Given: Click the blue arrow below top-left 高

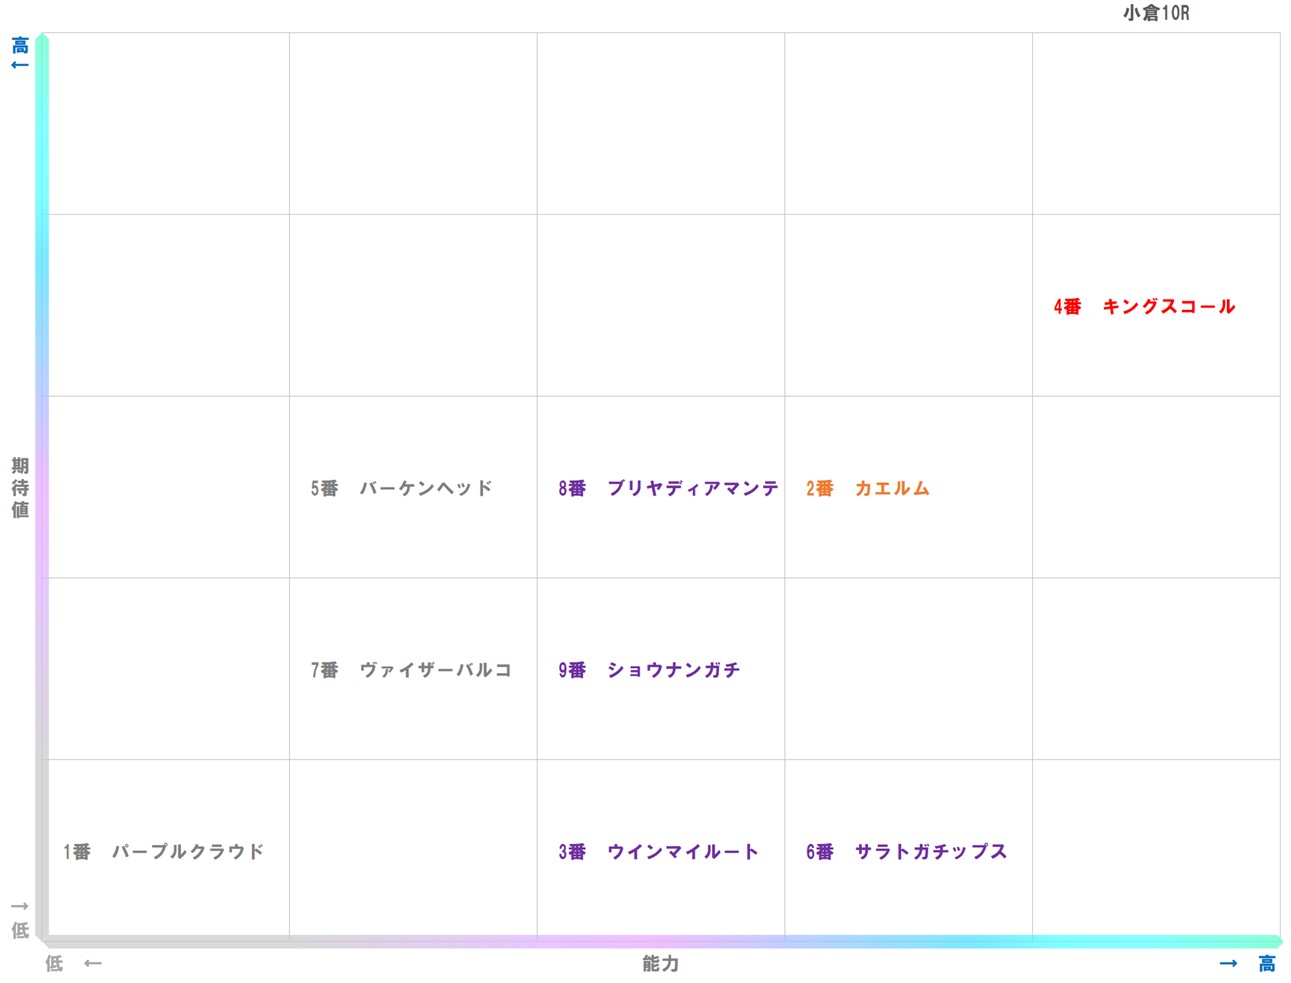Looking at the screenshot, I should tap(19, 66).
